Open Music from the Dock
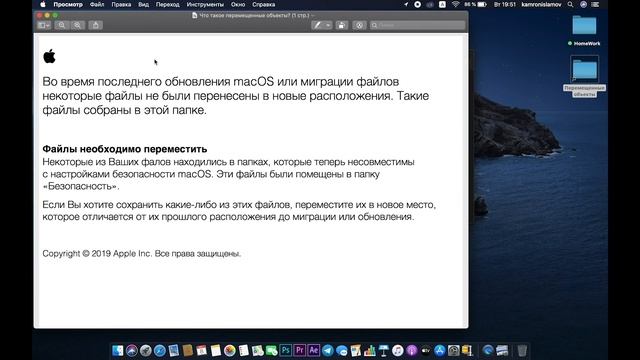 (x=398, y=351)
